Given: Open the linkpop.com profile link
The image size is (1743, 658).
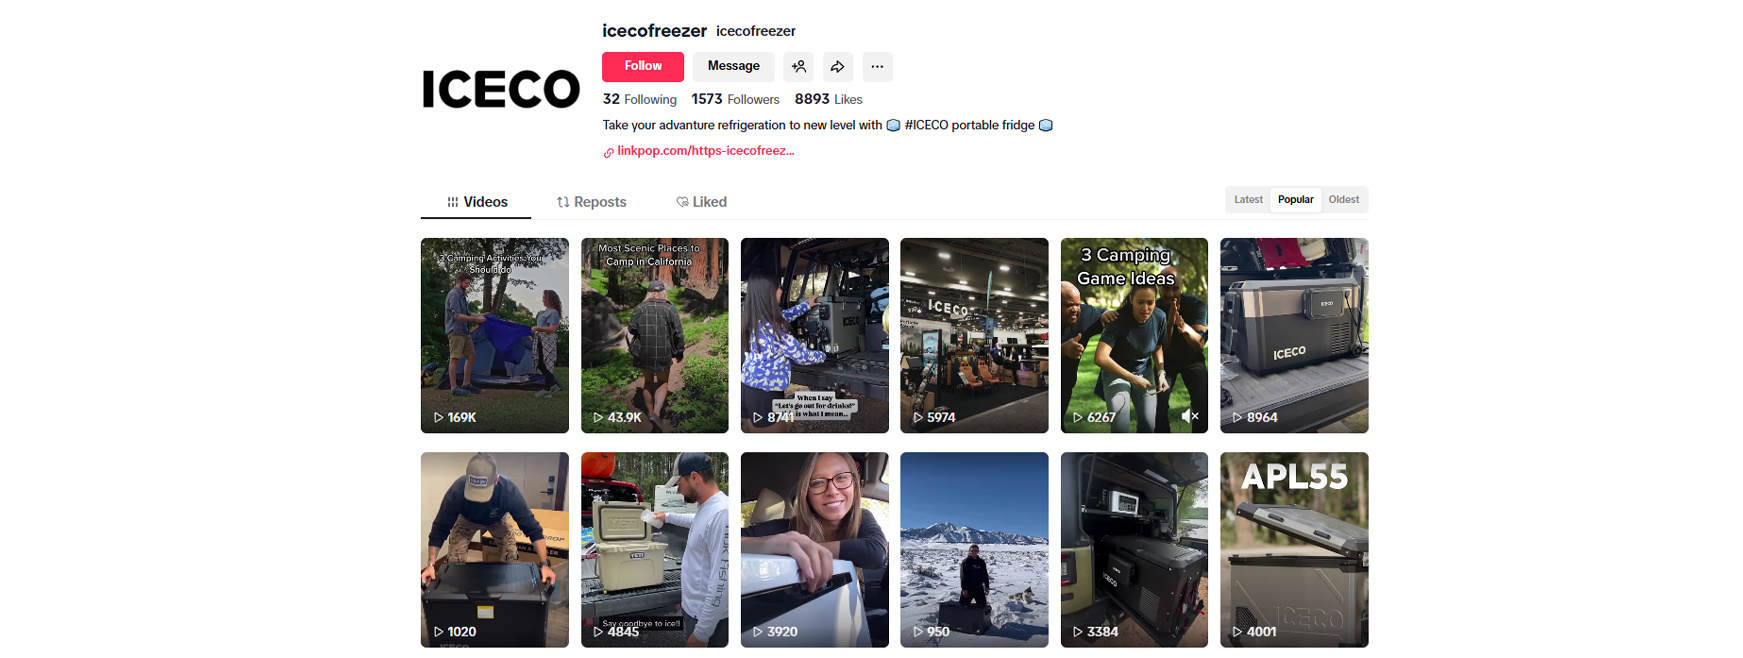Looking at the screenshot, I should 705,151.
